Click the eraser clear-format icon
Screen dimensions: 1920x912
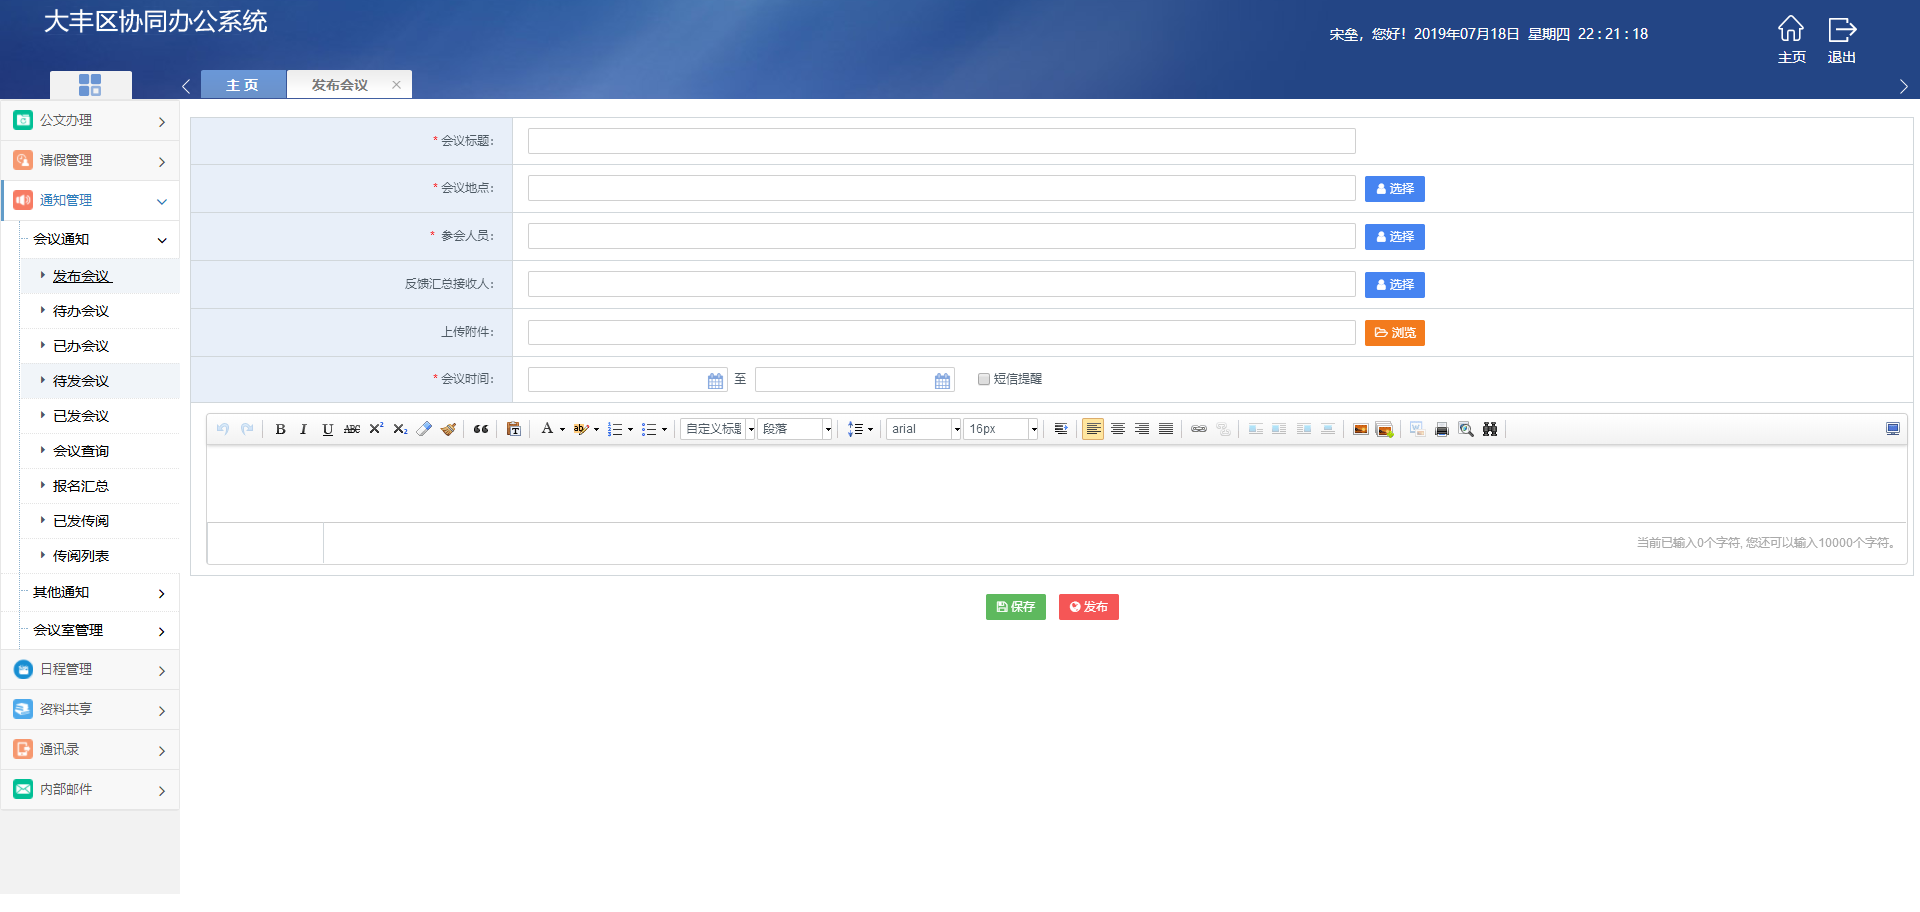(424, 429)
